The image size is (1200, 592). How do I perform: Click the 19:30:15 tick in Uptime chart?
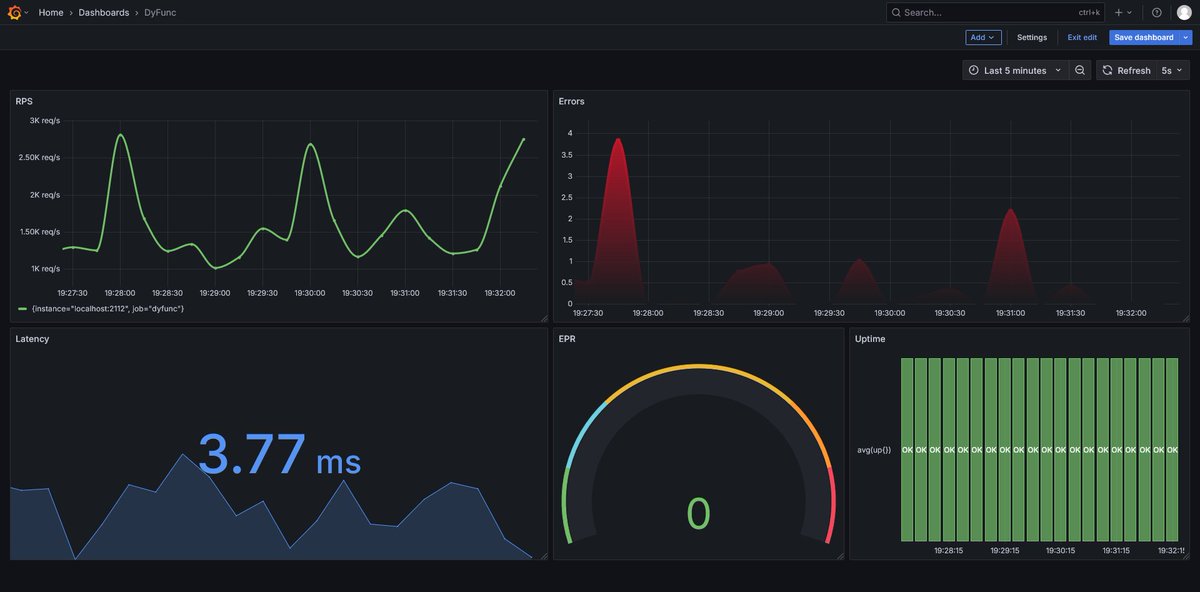[1060, 550]
